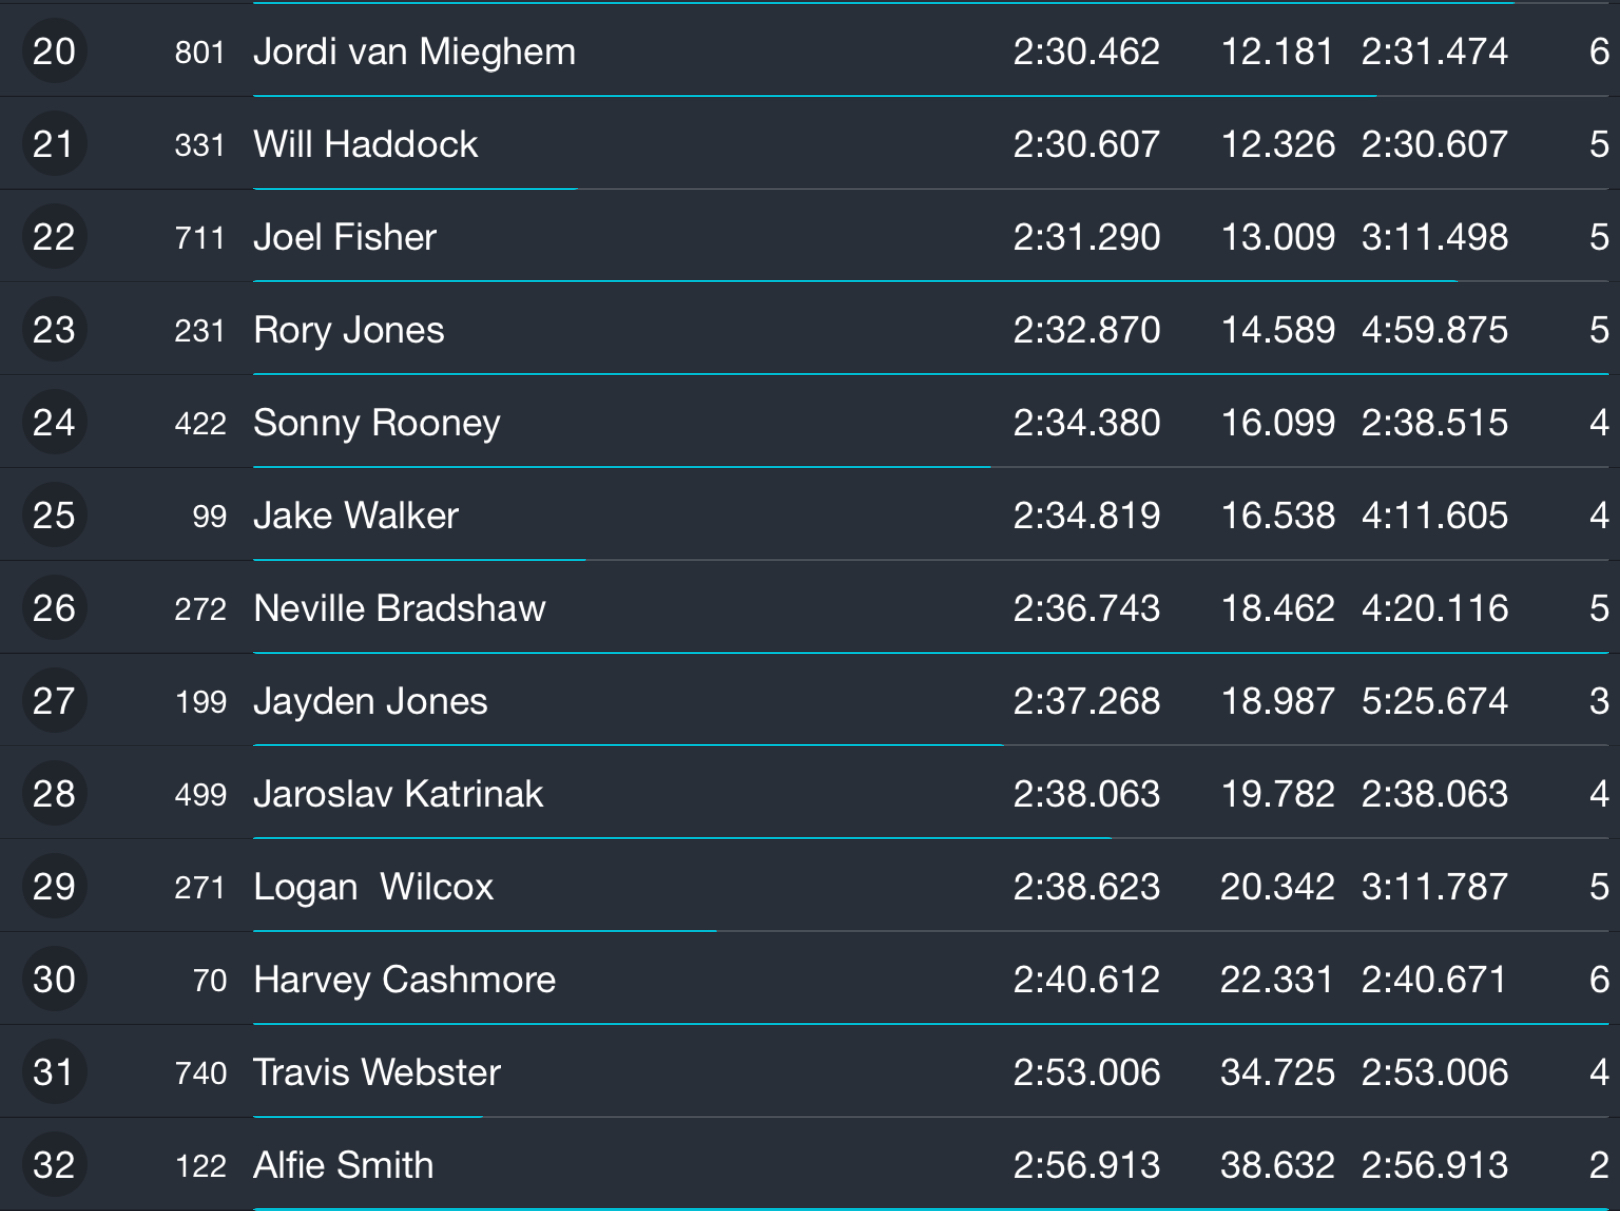Click the position 23 circle badge
Image resolution: width=1620 pixels, height=1211 pixels.
pyautogui.click(x=54, y=330)
